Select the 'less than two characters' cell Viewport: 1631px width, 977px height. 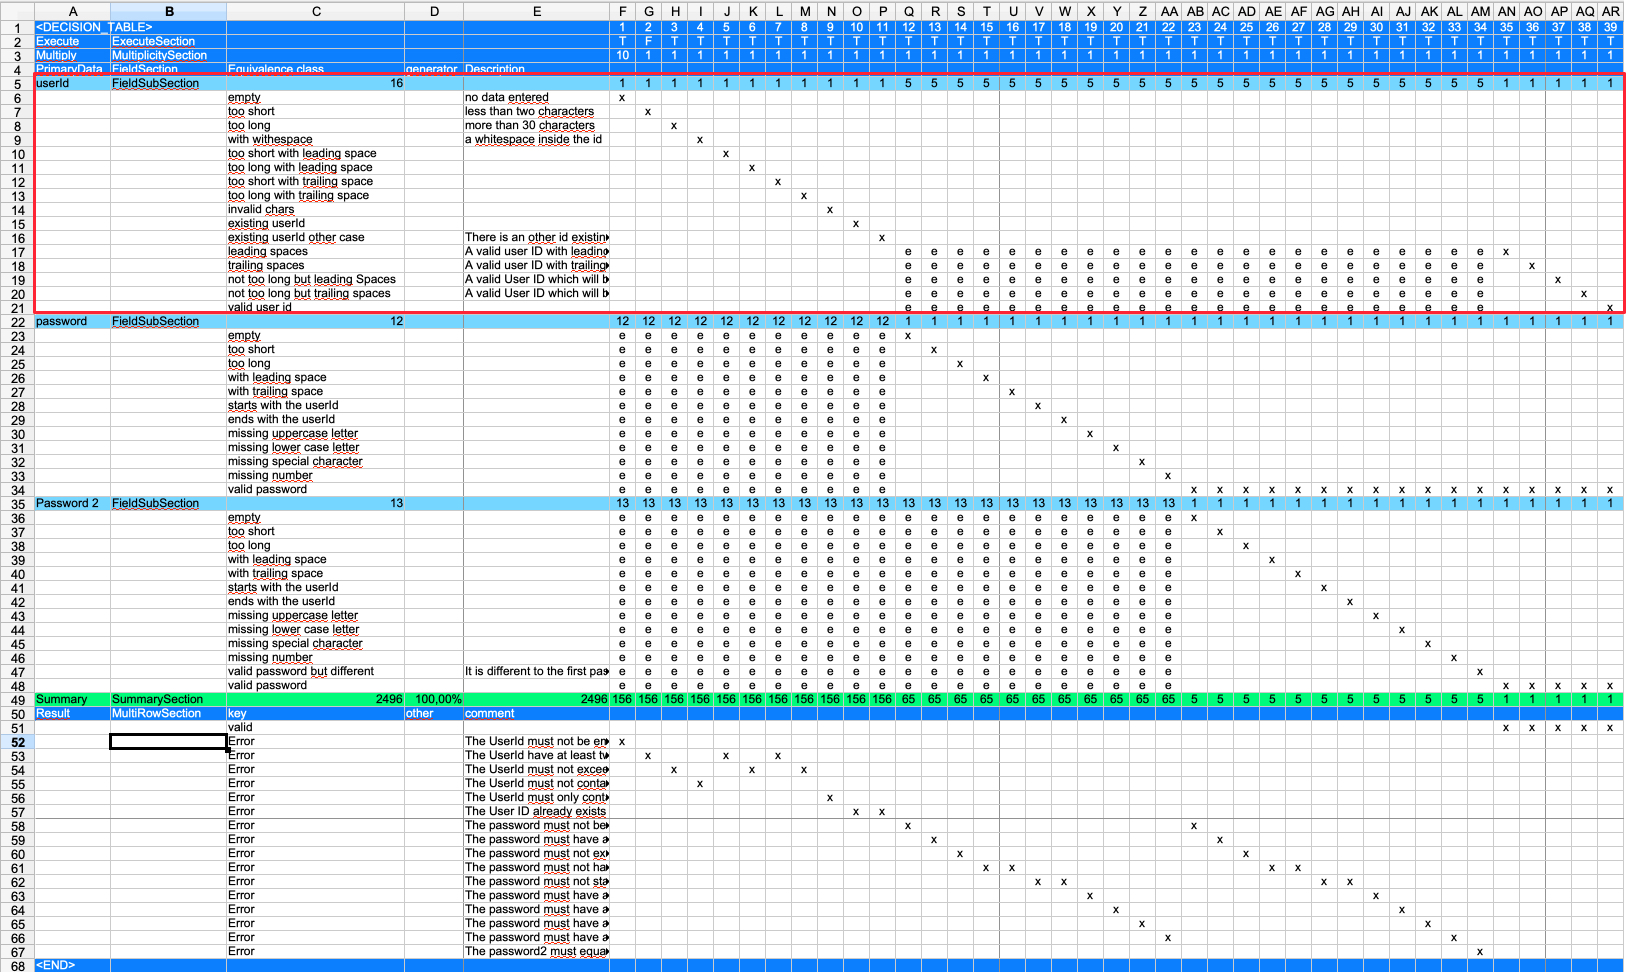[536, 111]
